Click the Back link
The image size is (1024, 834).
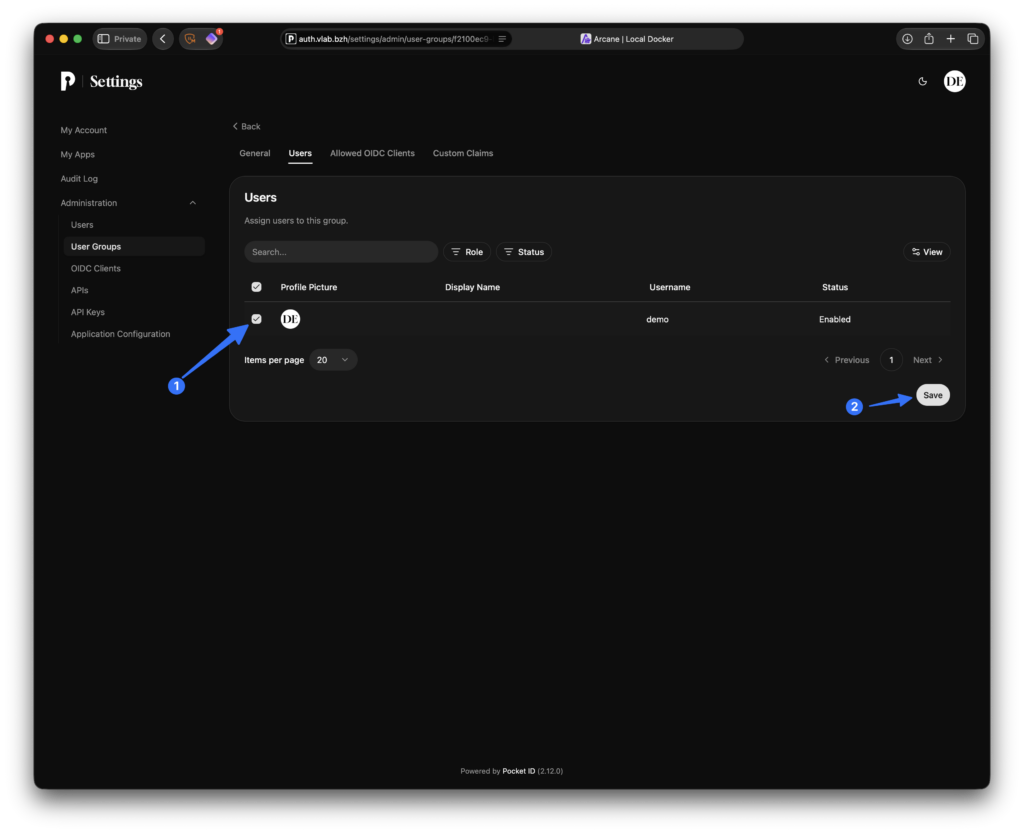coord(247,127)
